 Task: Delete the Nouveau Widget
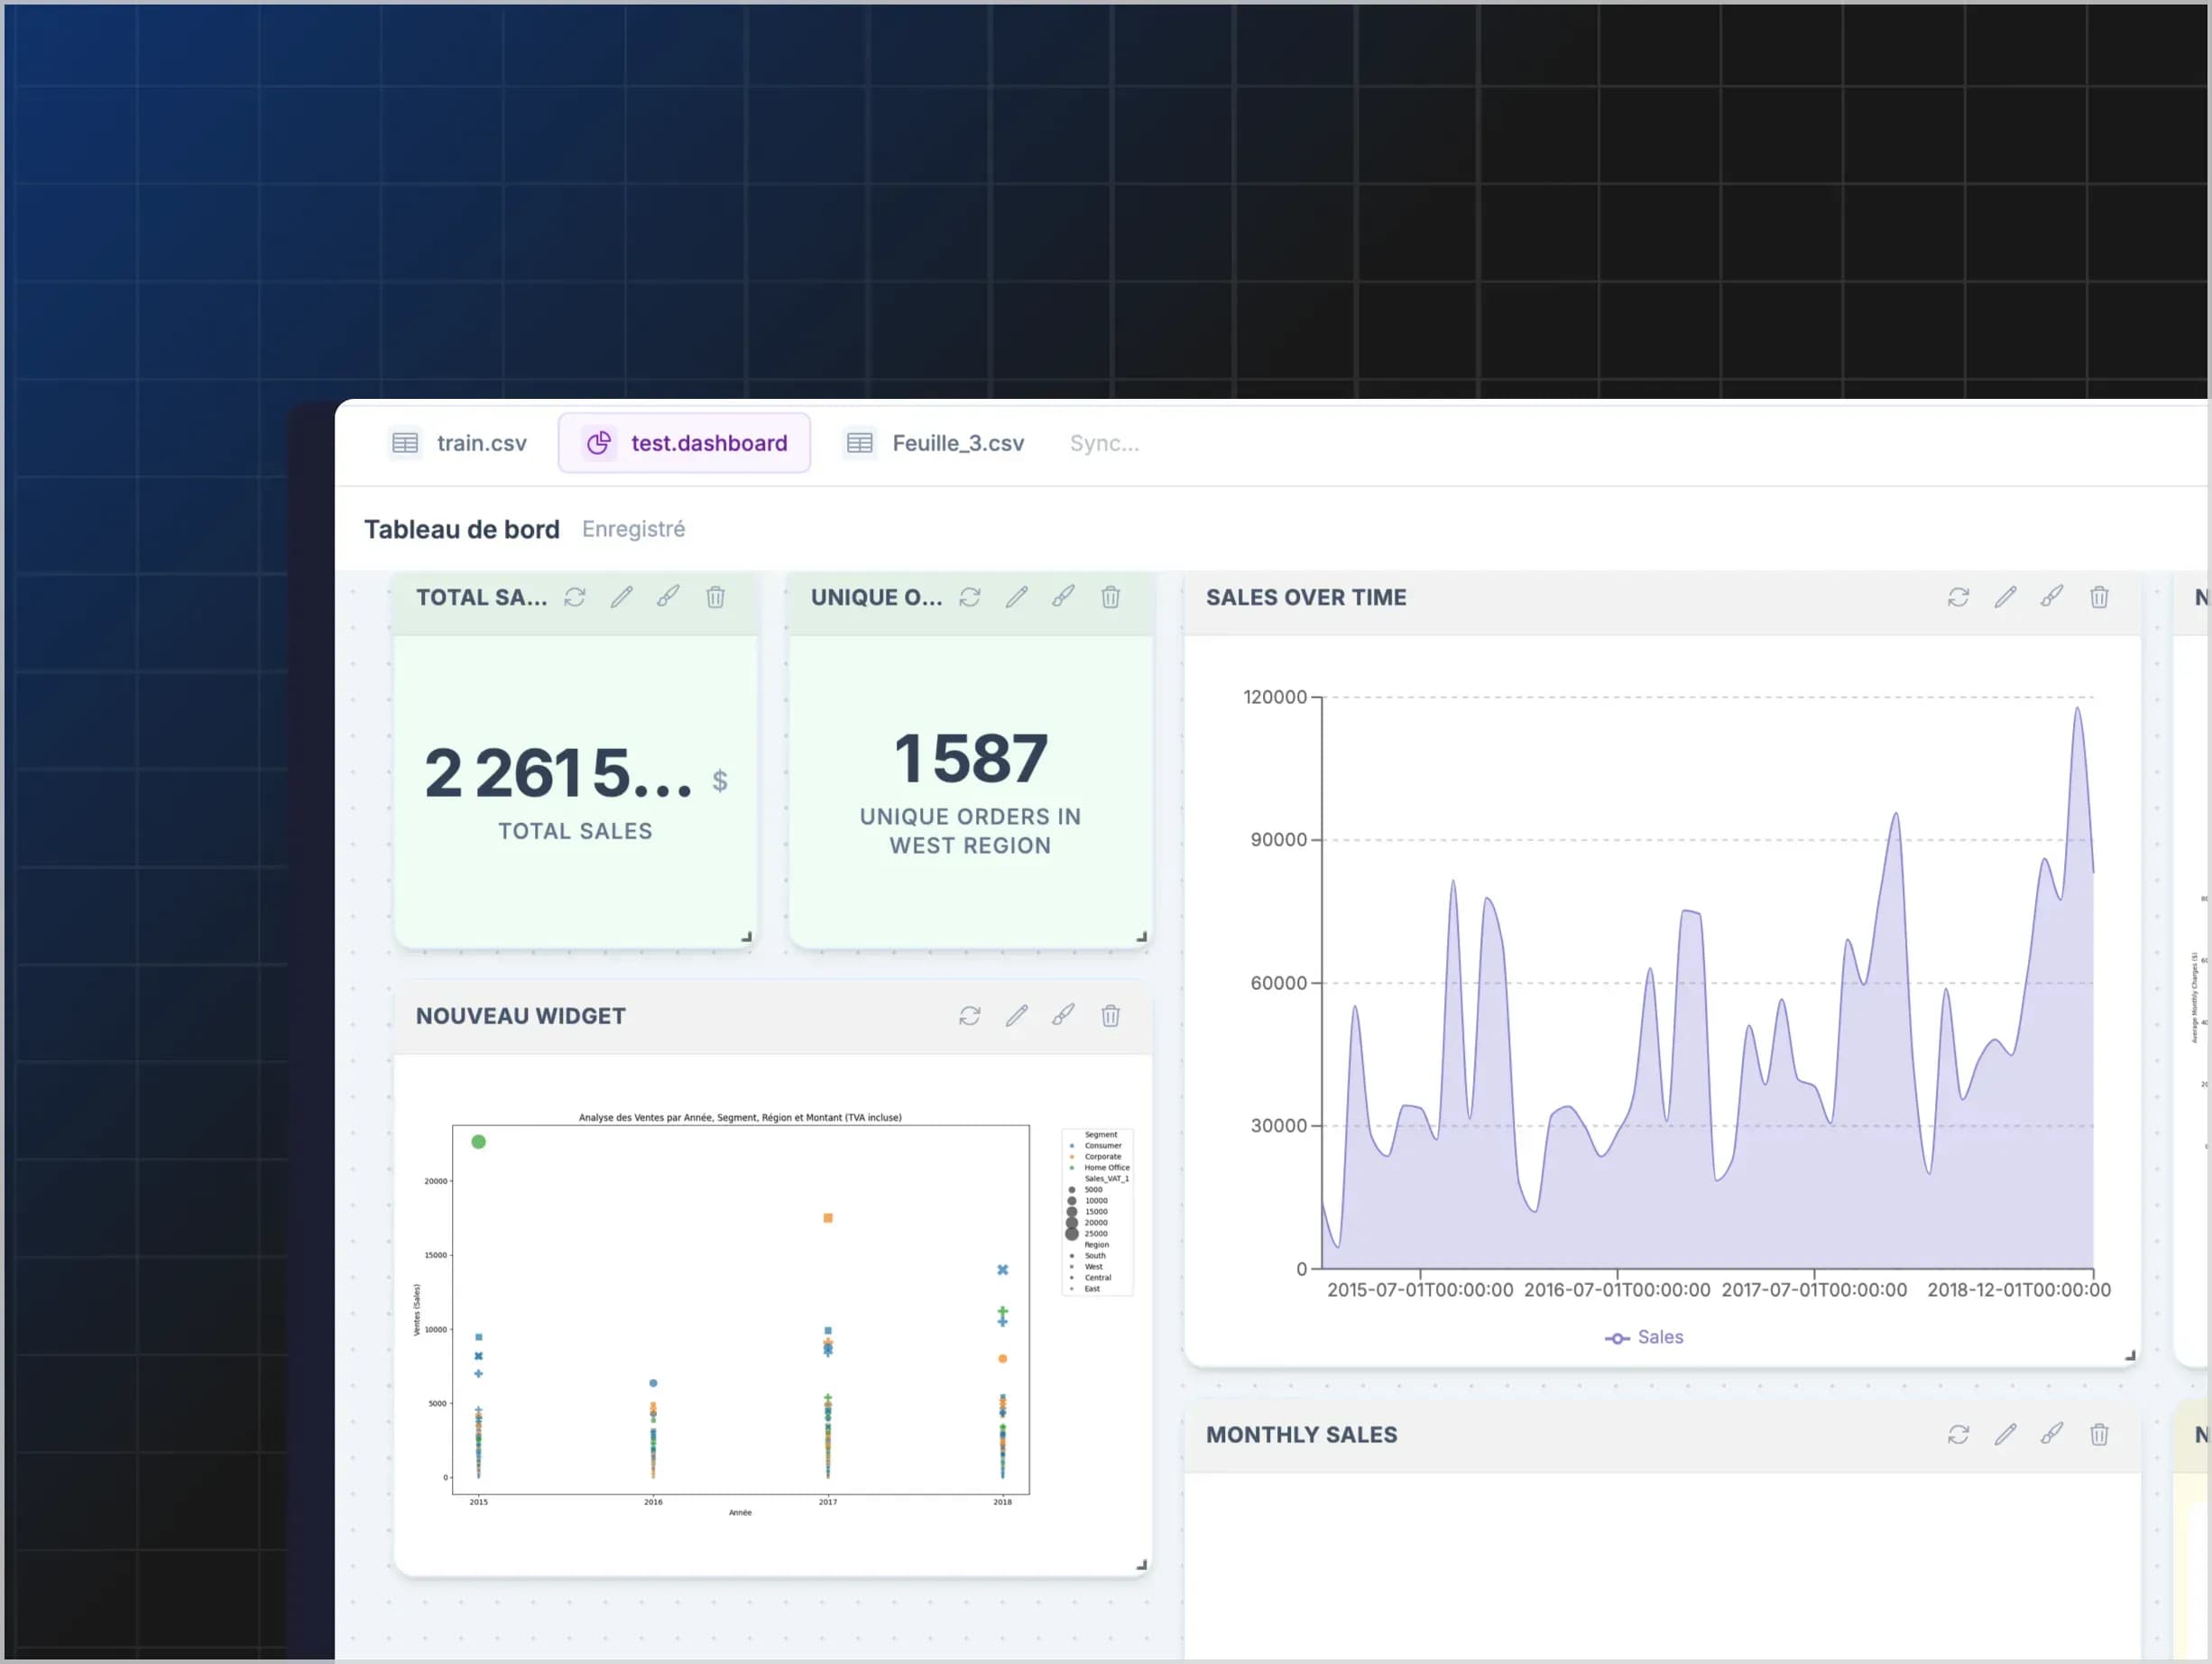click(x=1110, y=1016)
